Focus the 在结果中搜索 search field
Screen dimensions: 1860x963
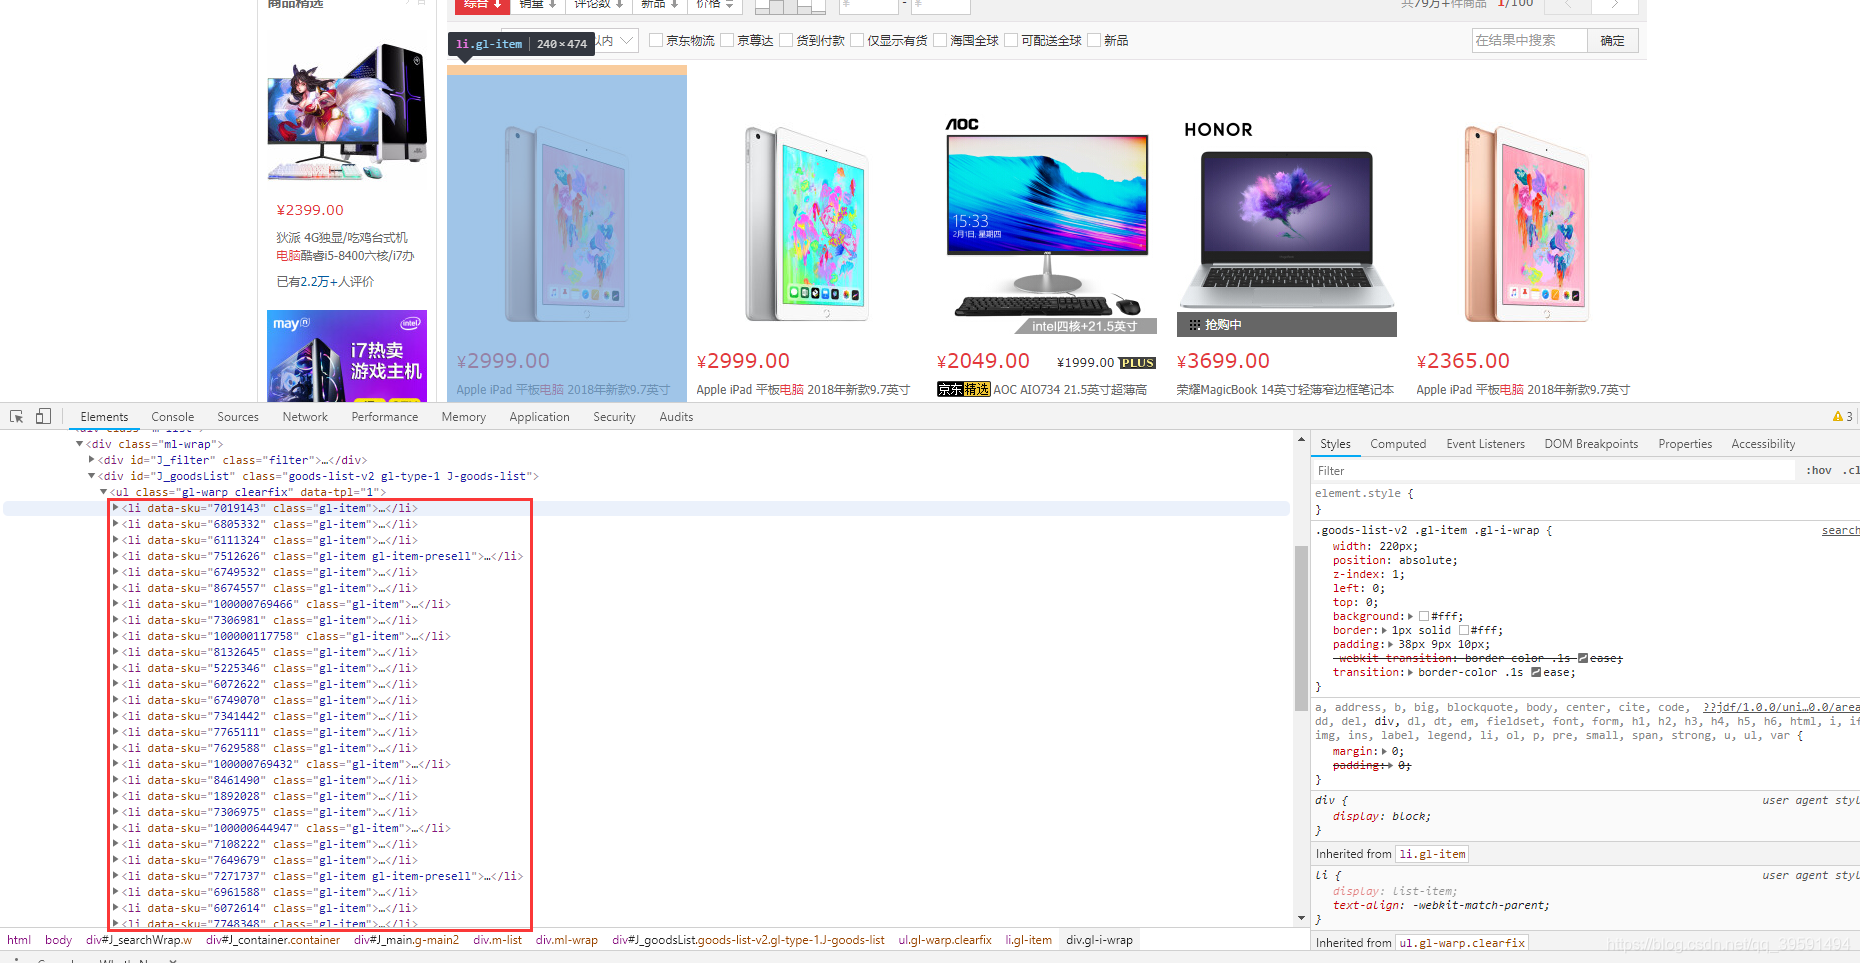pos(1529,40)
